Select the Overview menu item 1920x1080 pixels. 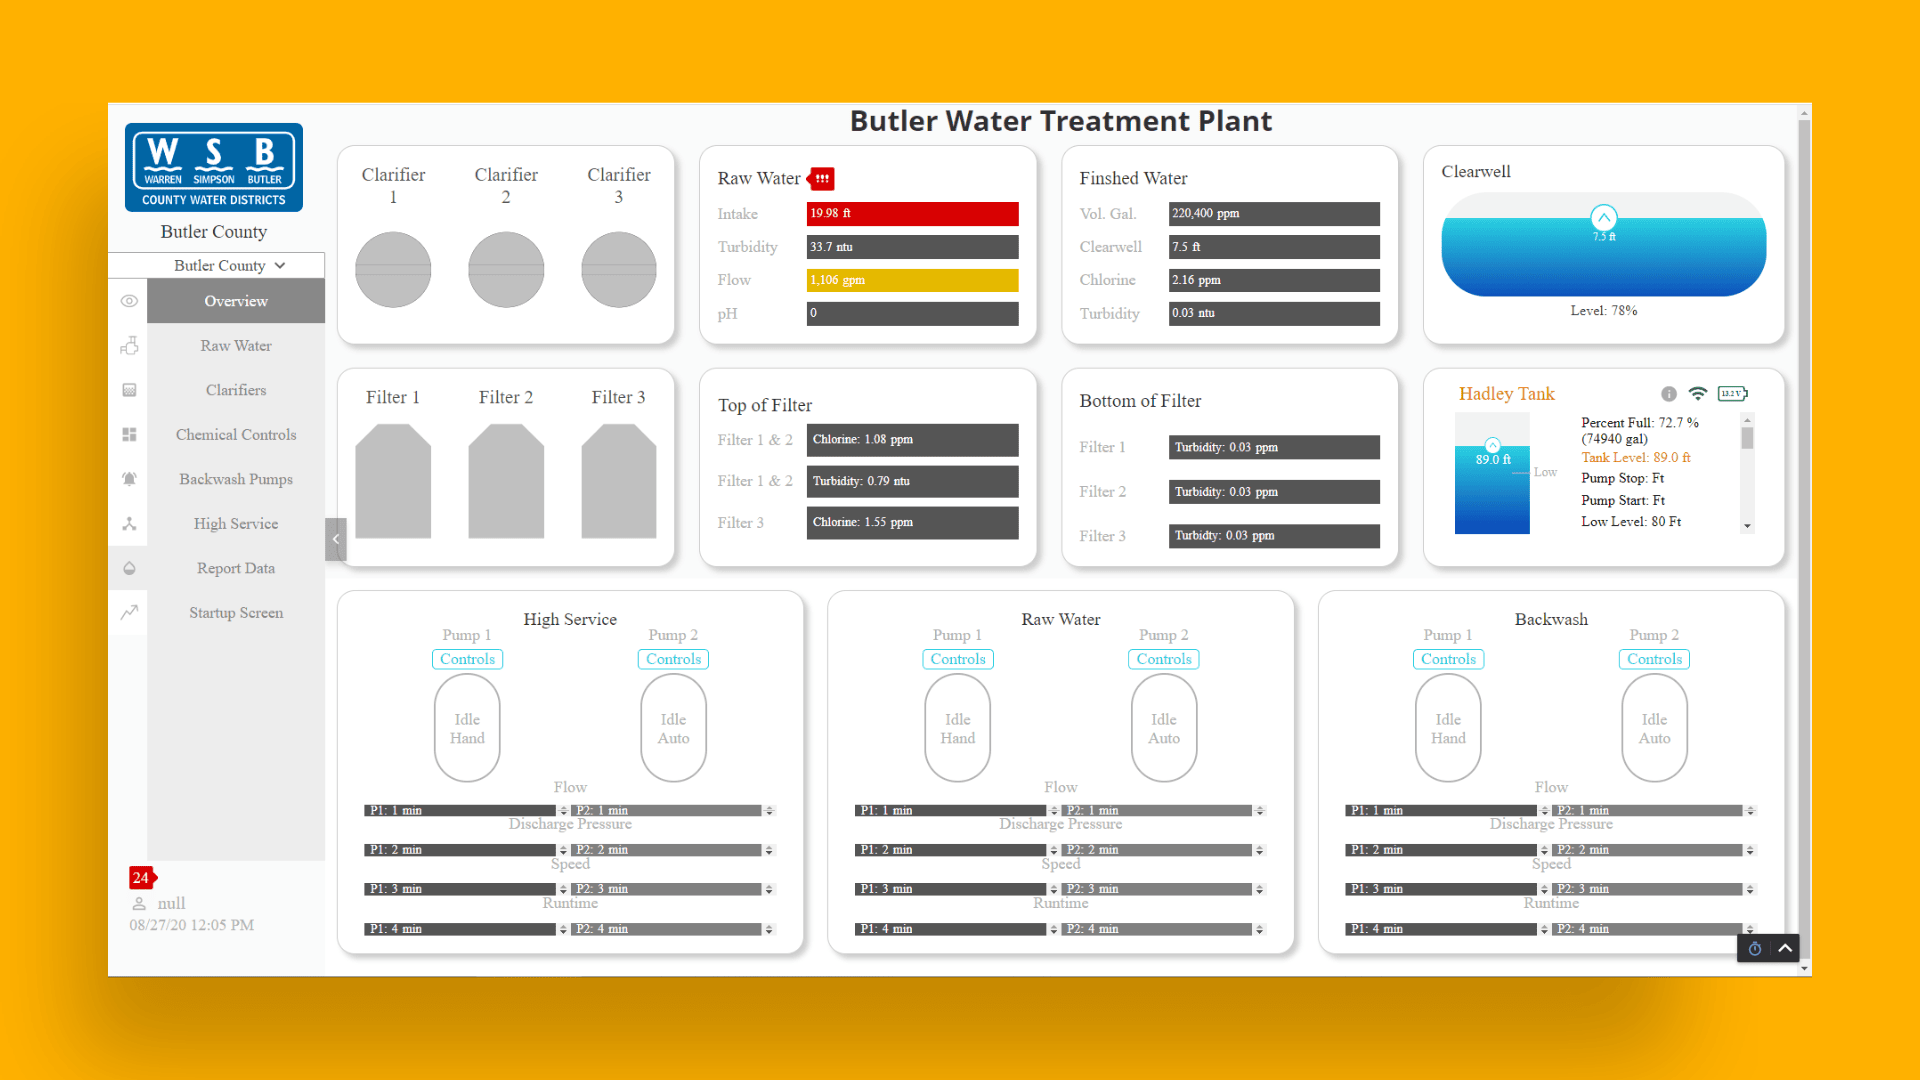tap(235, 301)
